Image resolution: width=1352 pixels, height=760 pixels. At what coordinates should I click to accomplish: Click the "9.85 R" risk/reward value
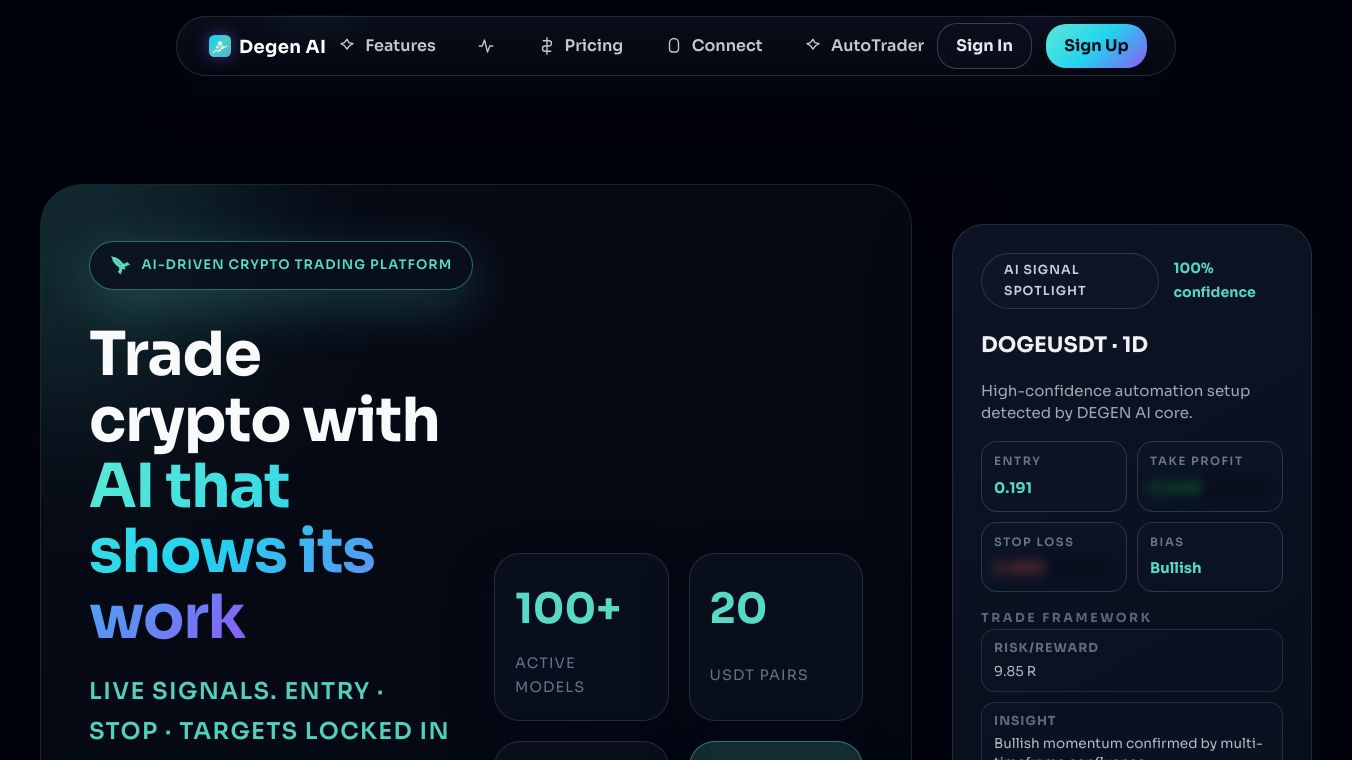[x=1015, y=671]
